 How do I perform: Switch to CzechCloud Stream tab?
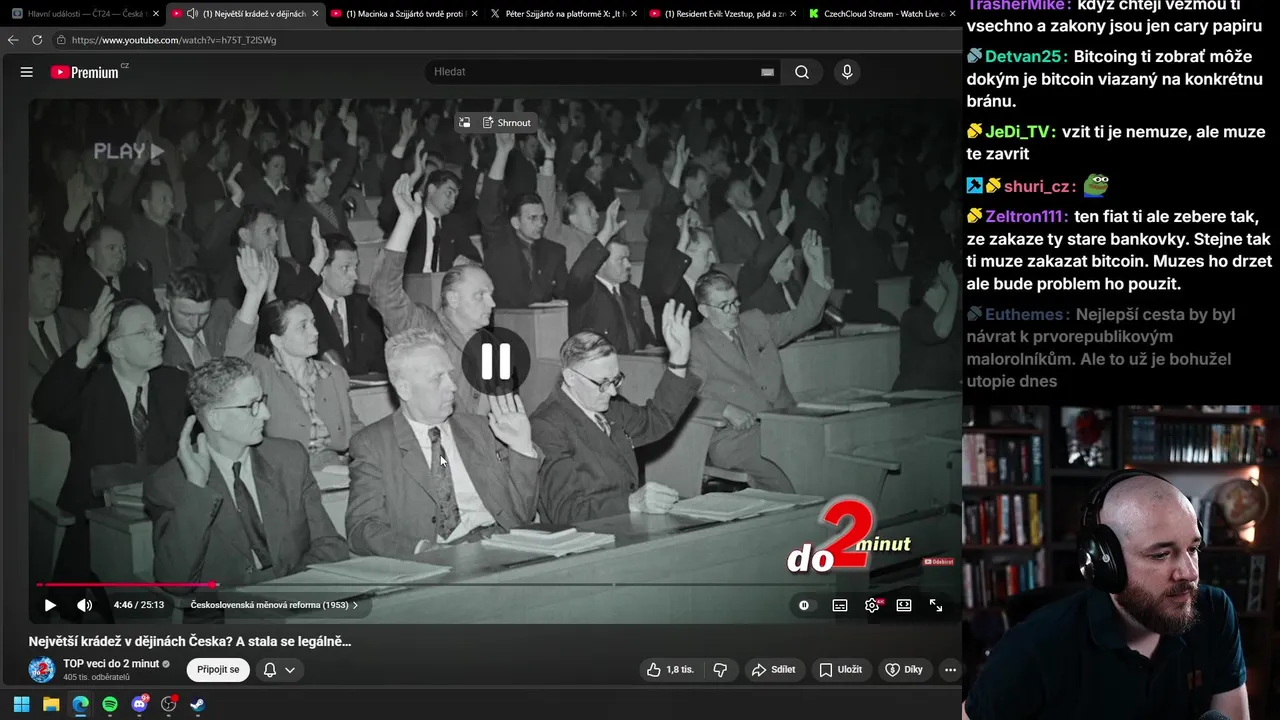coord(880,13)
